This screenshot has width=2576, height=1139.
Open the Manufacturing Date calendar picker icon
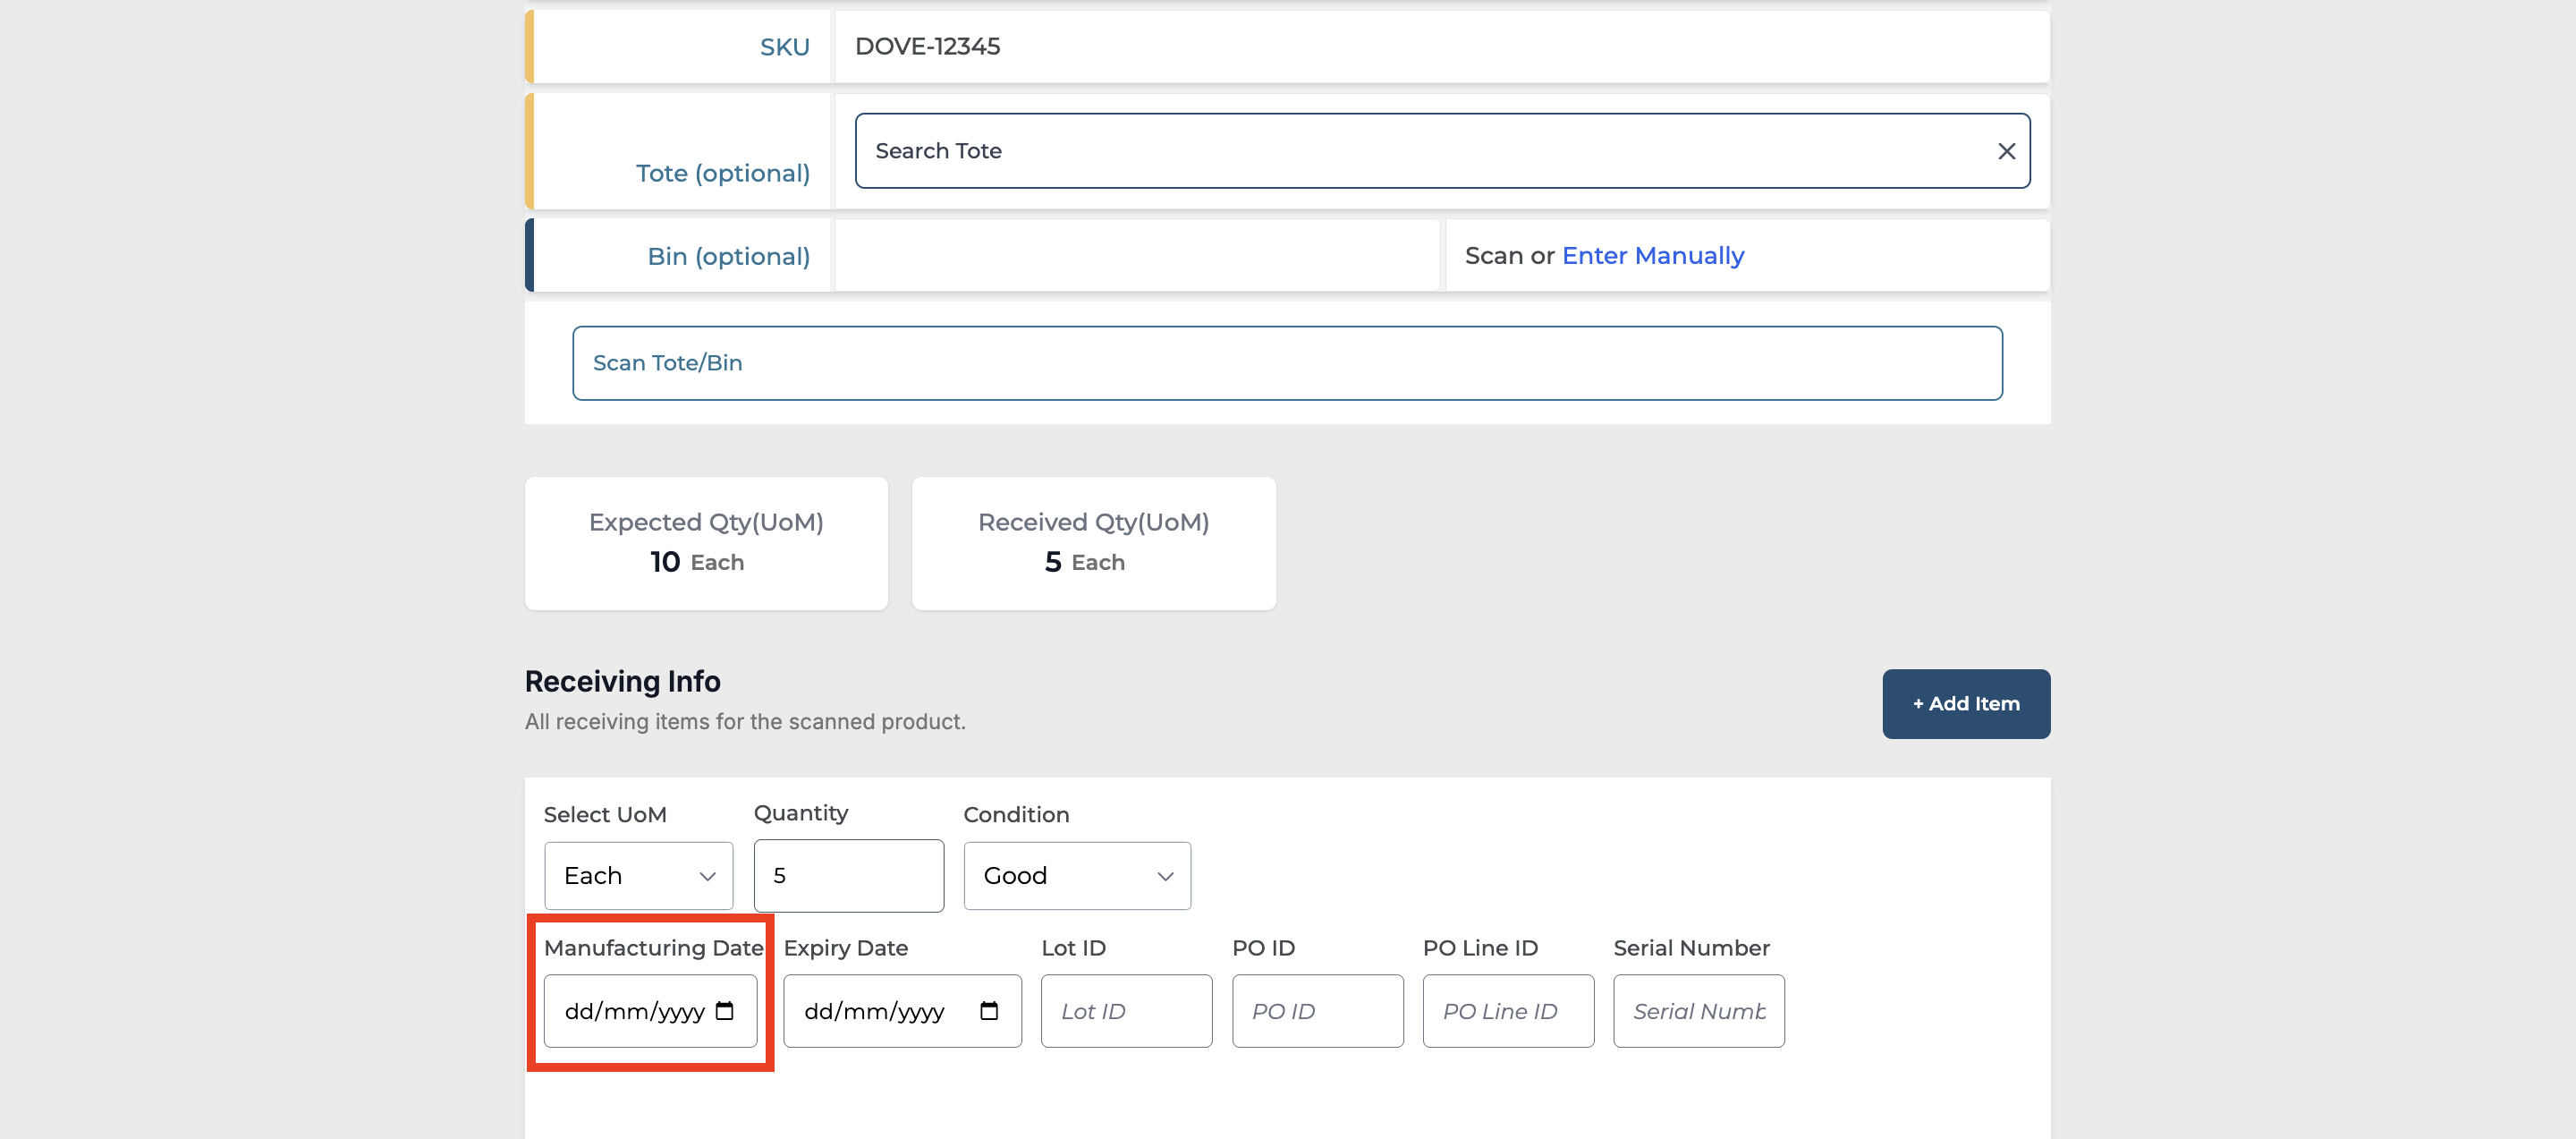click(x=725, y=1011)
